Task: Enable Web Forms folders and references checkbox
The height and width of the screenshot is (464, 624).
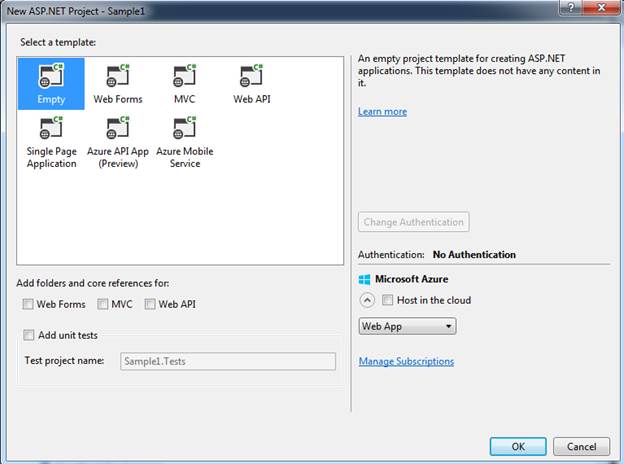Action: (28, 304)
